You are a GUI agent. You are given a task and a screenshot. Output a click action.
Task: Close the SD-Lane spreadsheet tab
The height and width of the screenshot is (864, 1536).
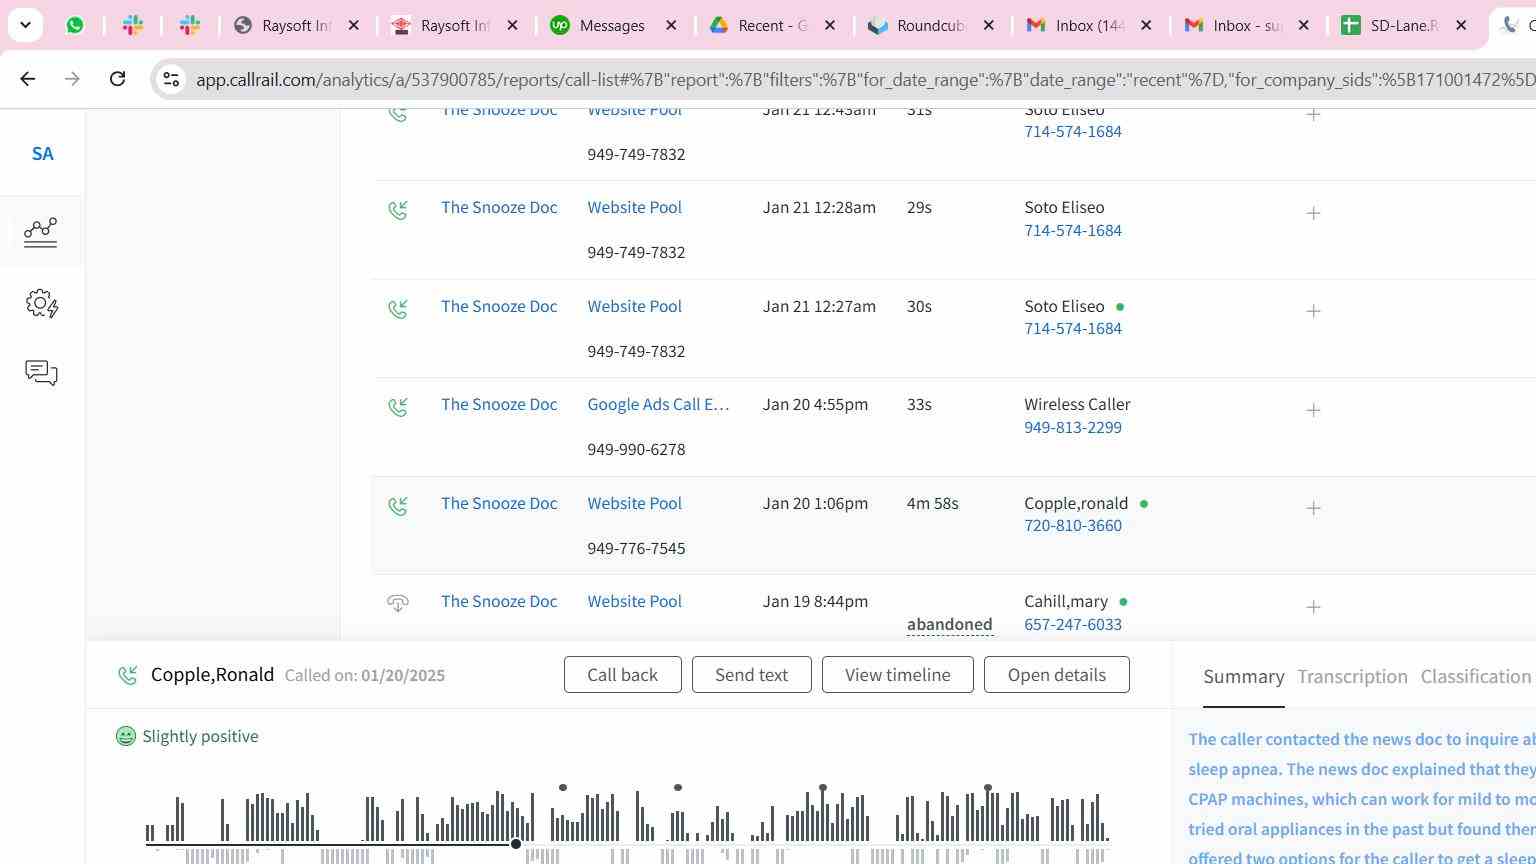click(1460, 25)
